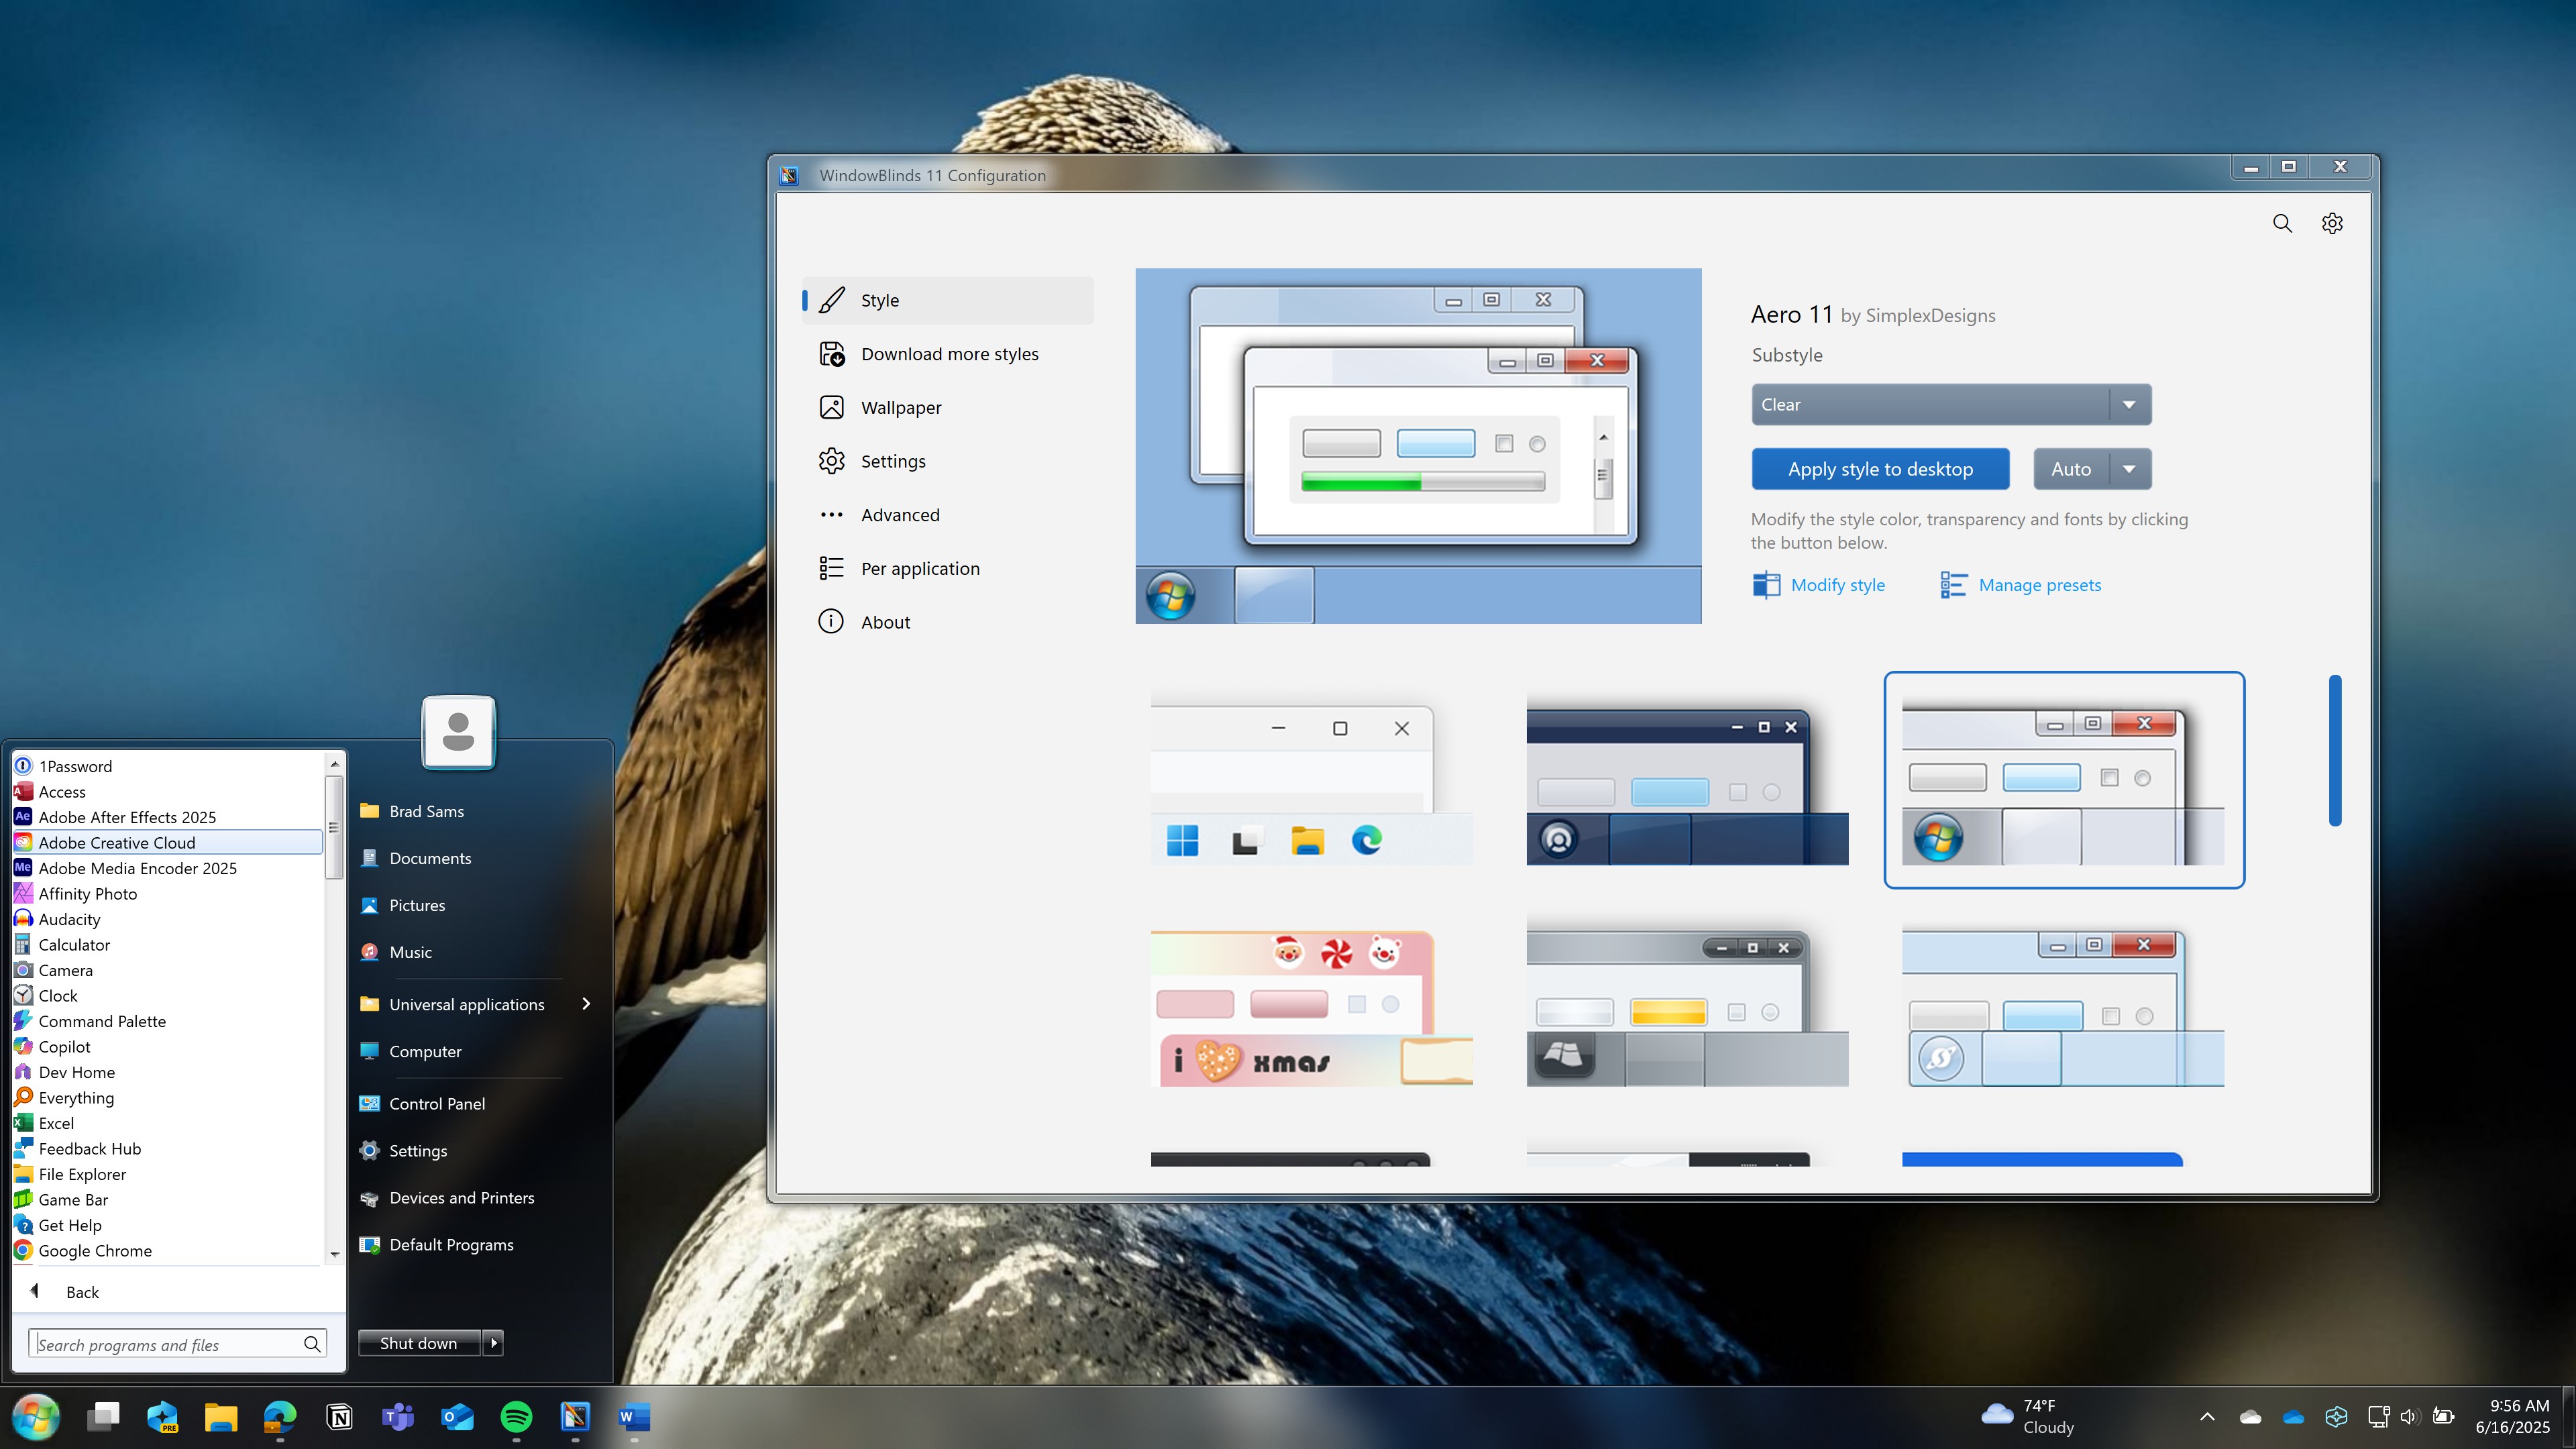The height and width of the screenshot is (1449, 2576).
Task: Open the Camera app entry
Action: point(167,970)
